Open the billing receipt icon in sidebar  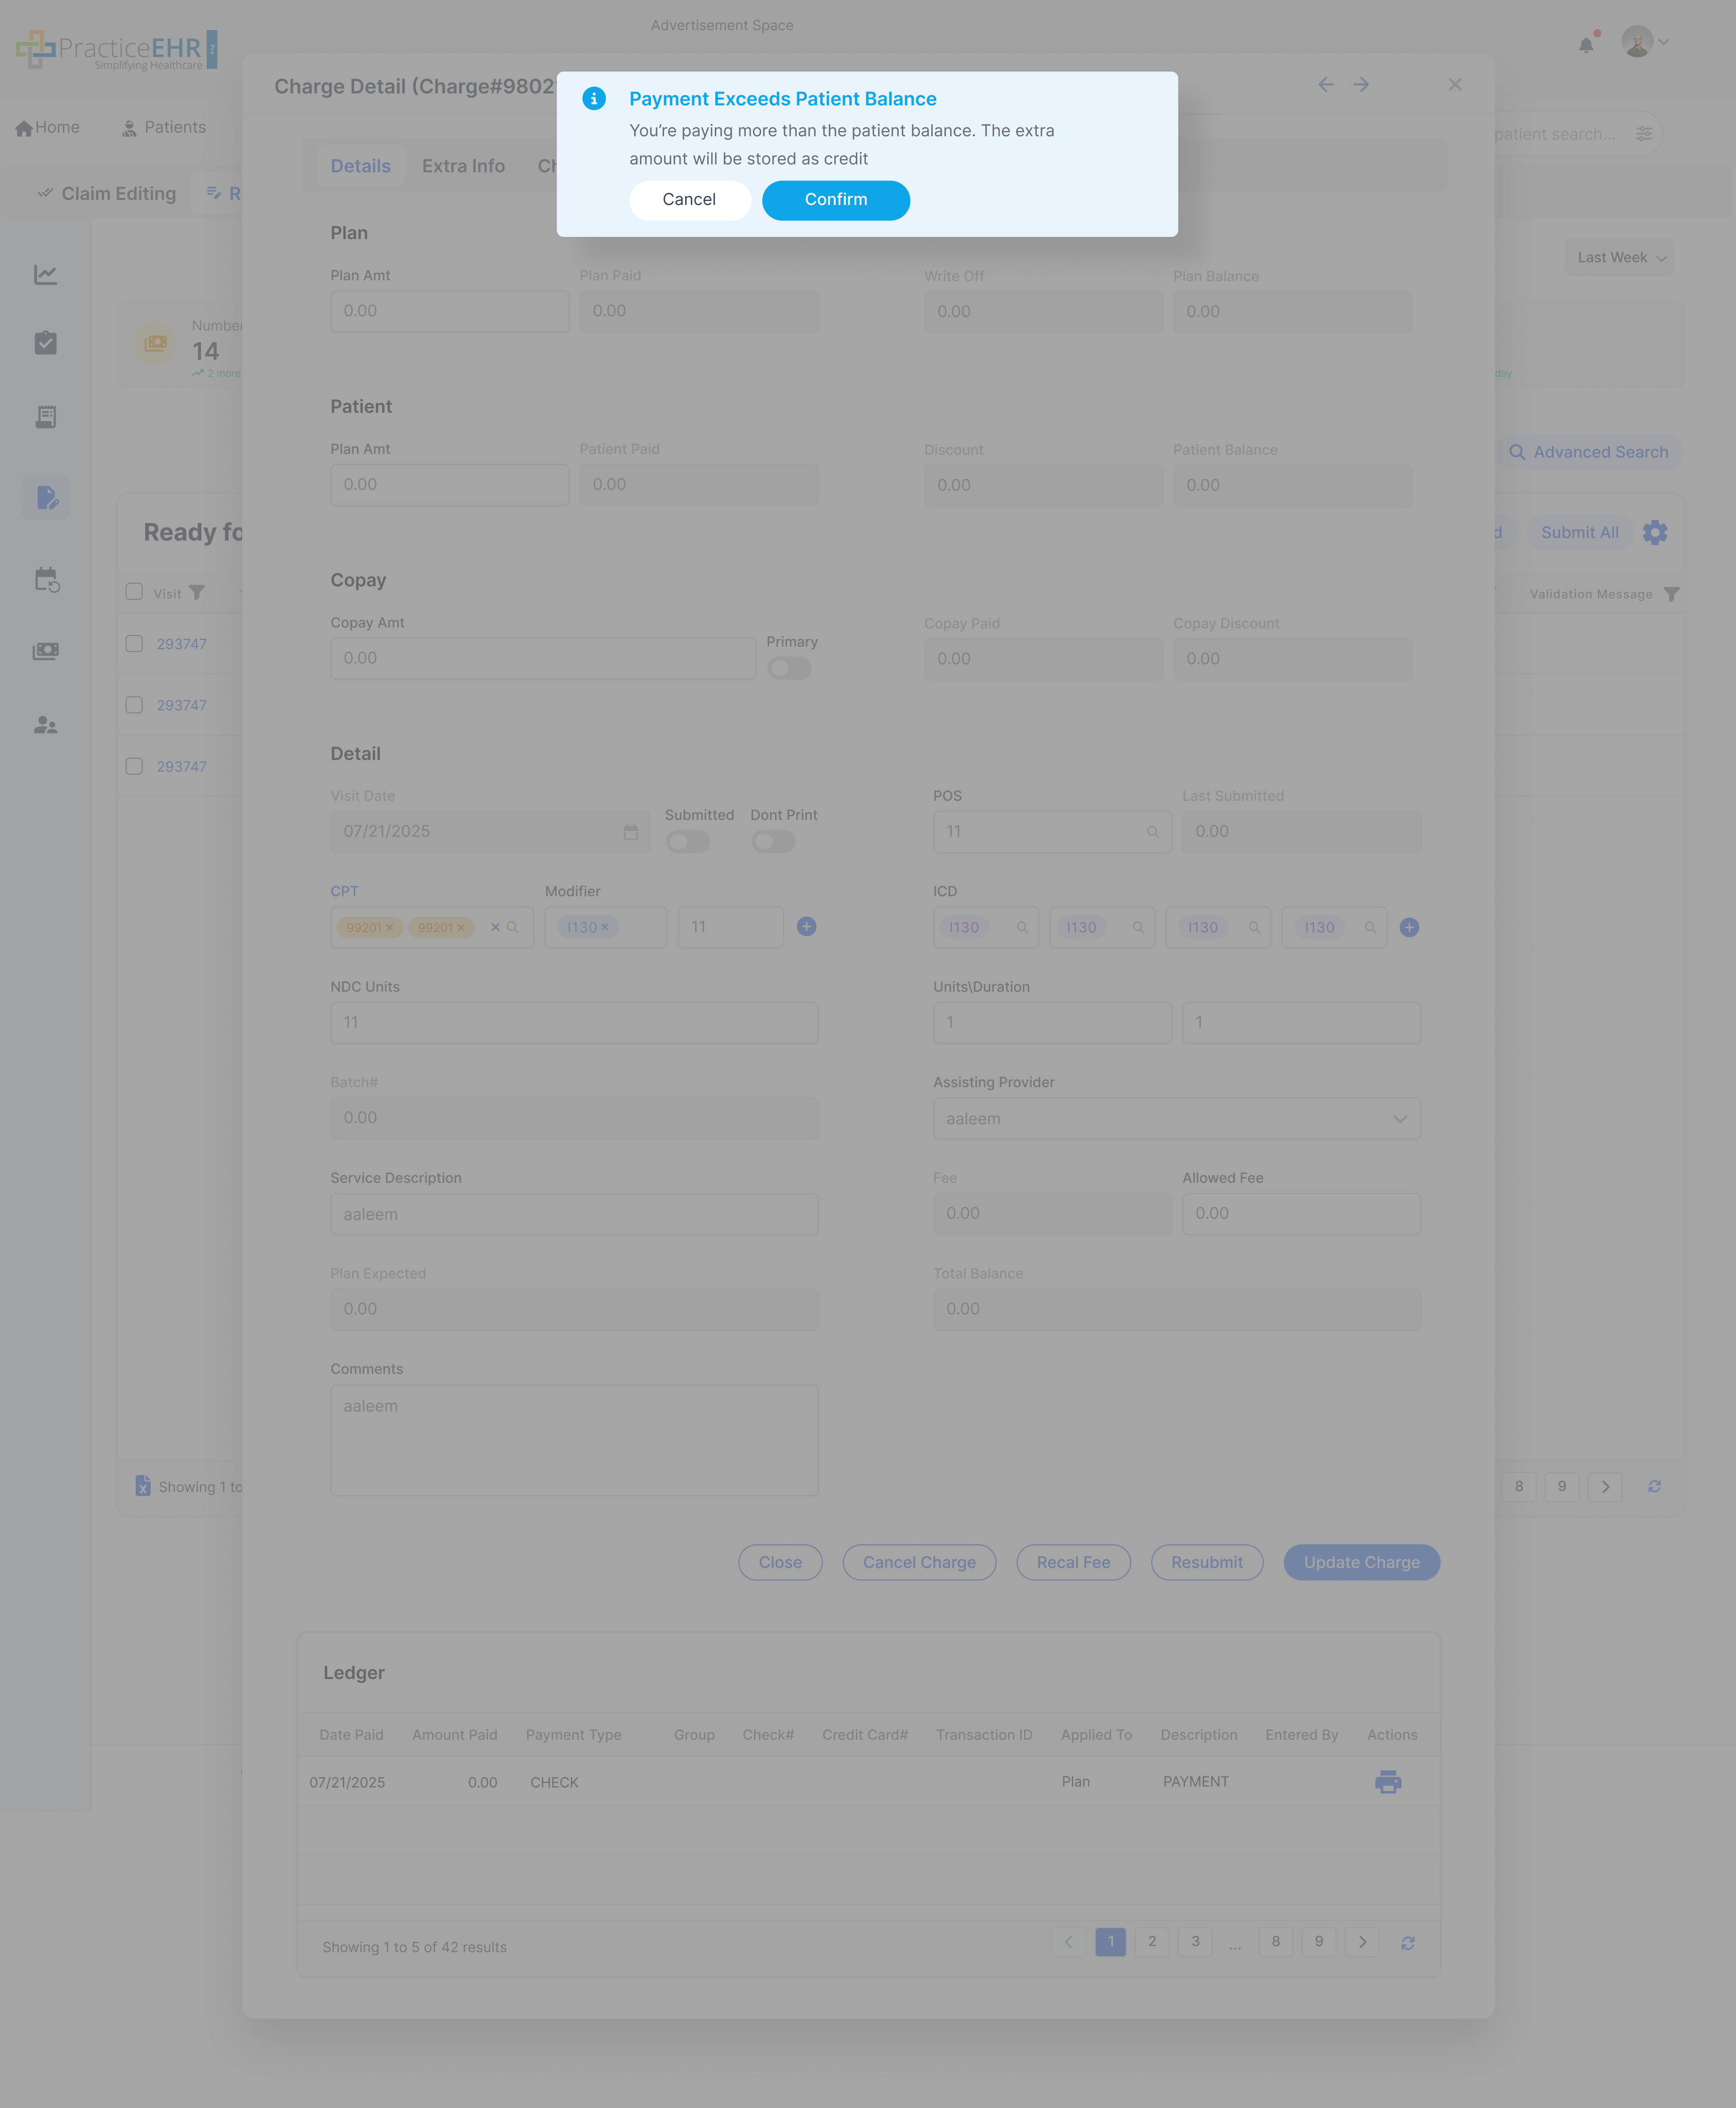(x=45, y=417)
